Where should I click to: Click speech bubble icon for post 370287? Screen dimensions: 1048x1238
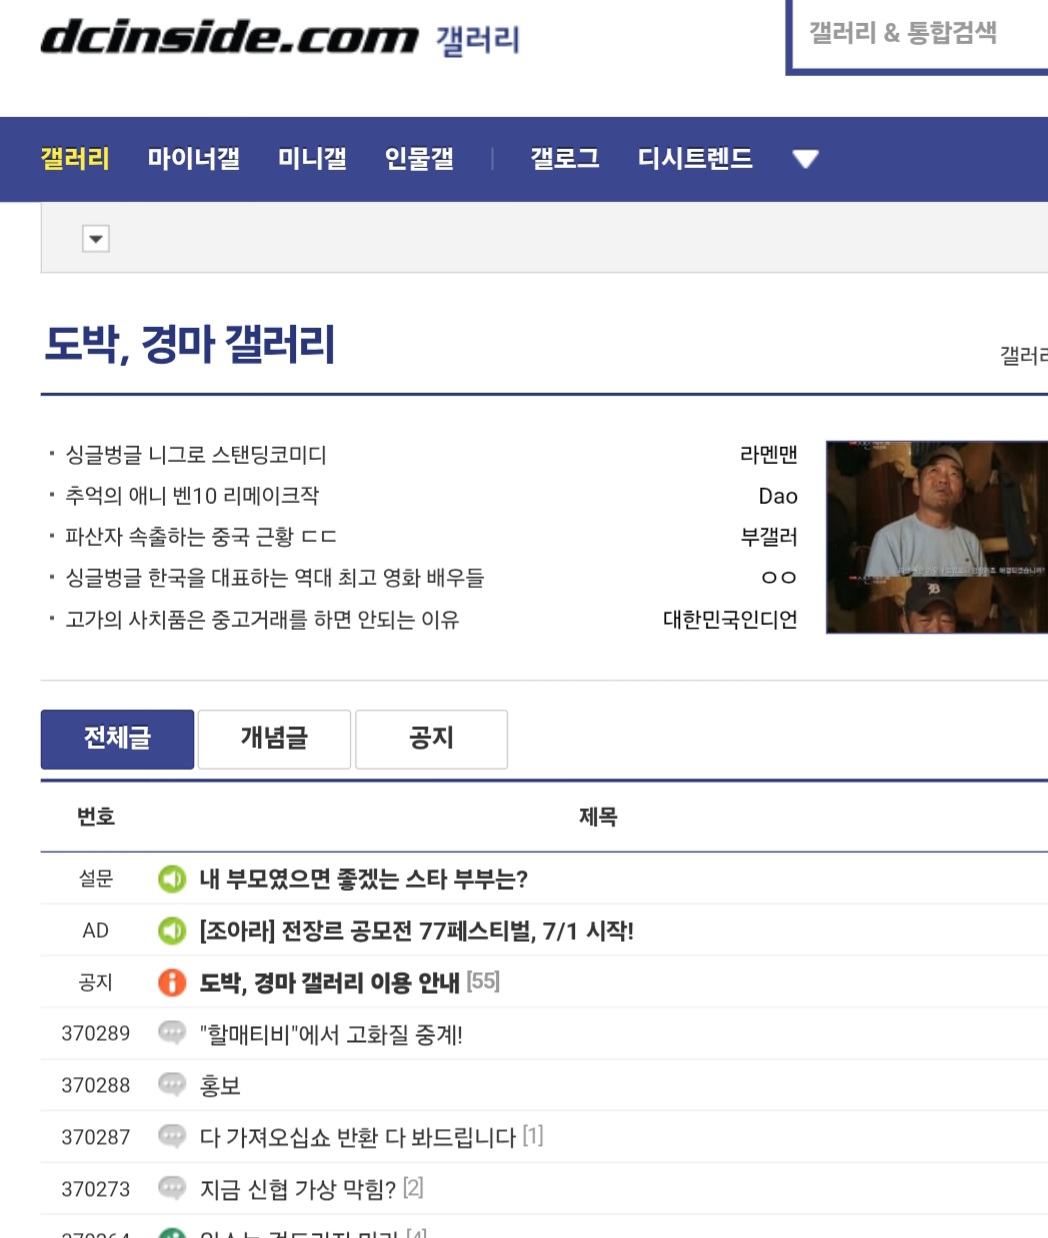tap(172, 1137)
